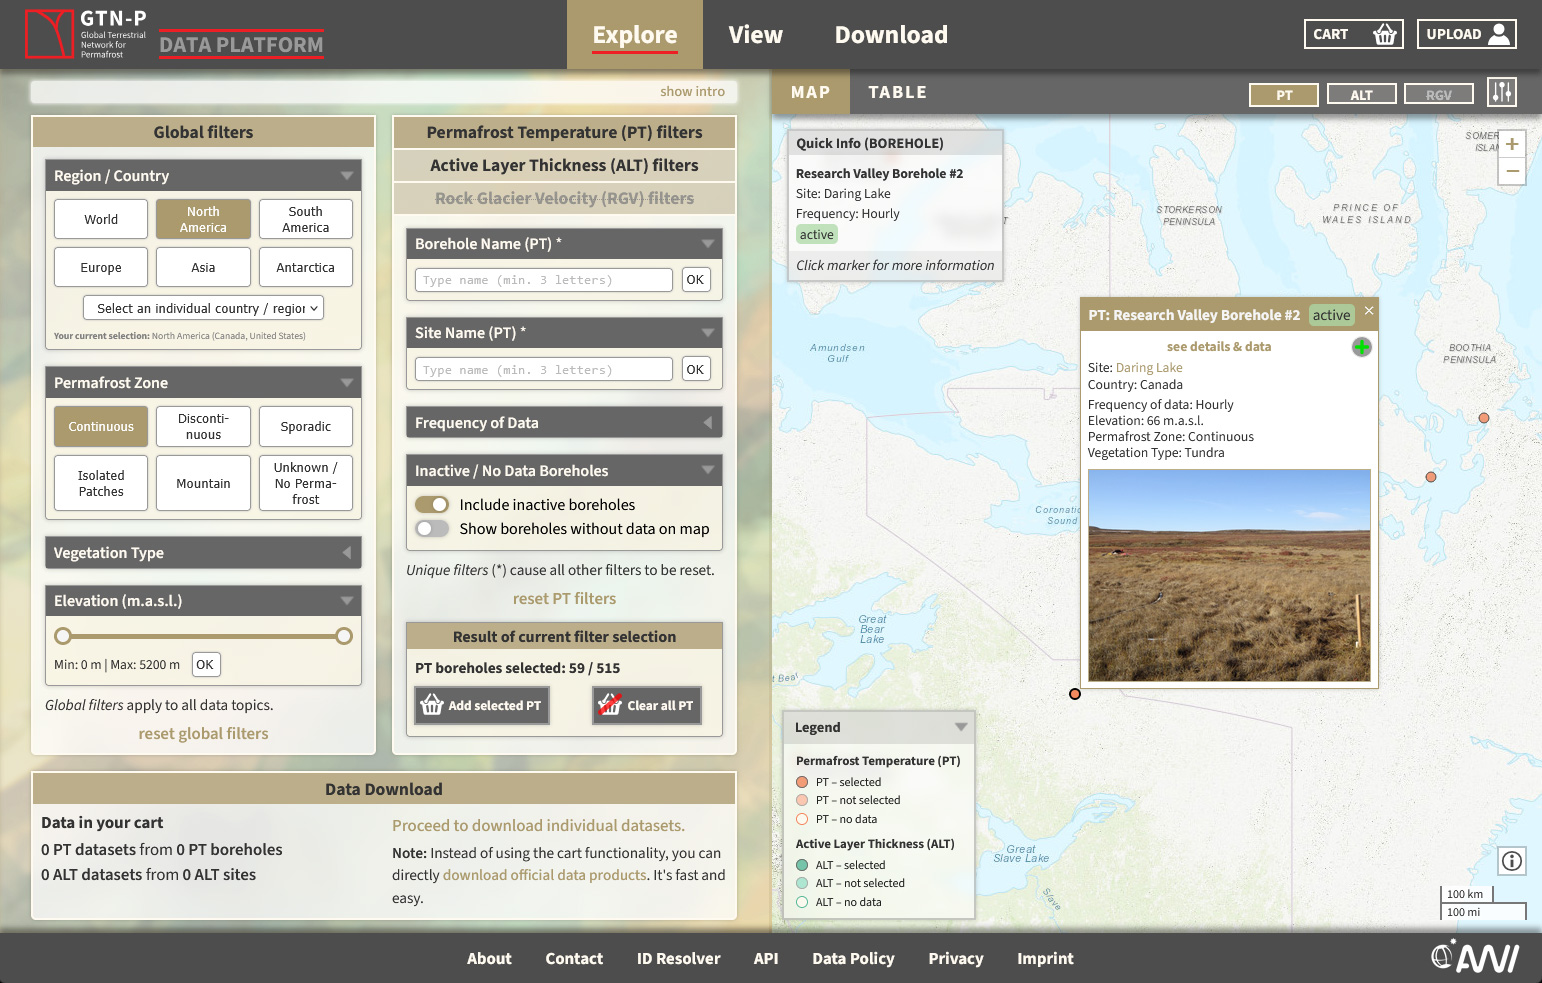Click the elevation slider right handle
Image resolution: width=1542 pixels, height=983 pixels.
coord(344,636)
